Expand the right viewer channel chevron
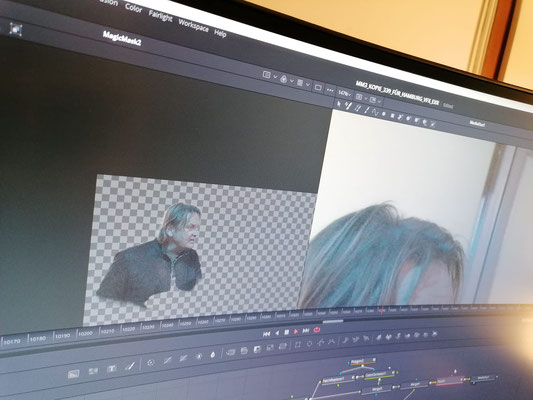 point(379,101)
